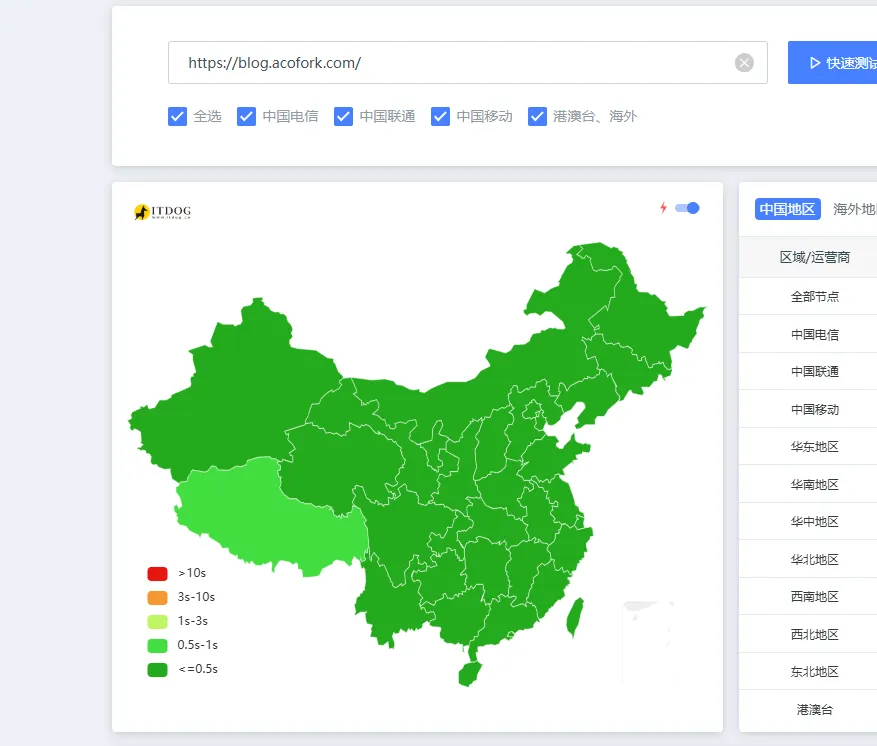Click the URL input field
Viewport: 877px width, 746px height.
coord(450,63)
